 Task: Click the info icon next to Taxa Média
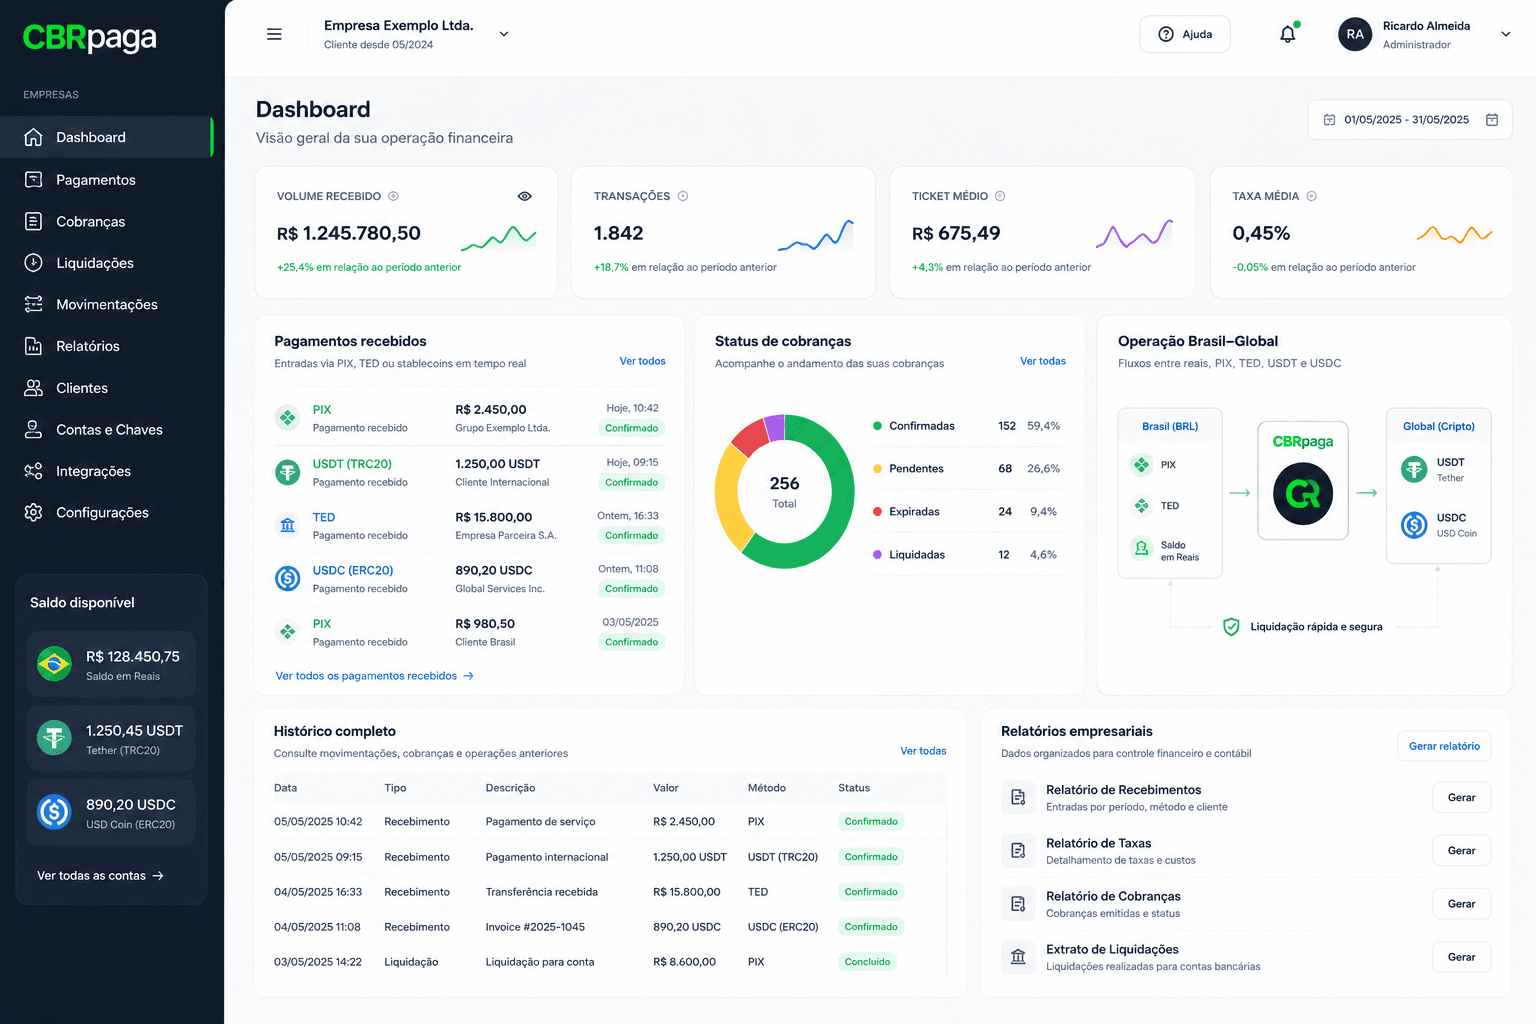pyautogui.click(x=1311, y=196)
